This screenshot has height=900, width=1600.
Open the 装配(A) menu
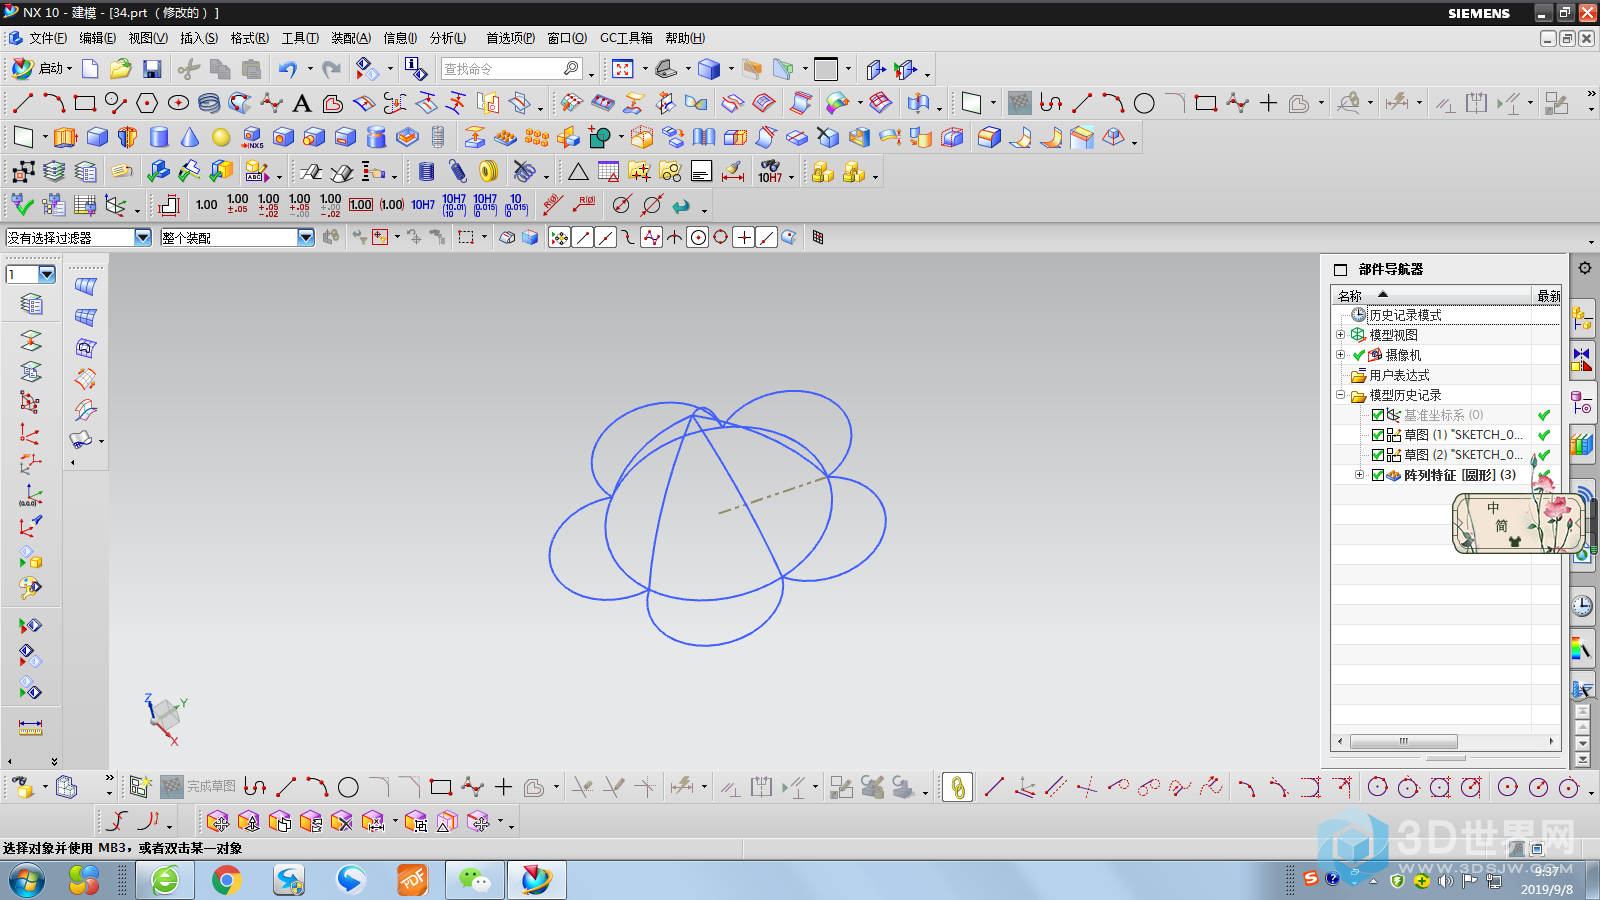click(x=351, y=38)
